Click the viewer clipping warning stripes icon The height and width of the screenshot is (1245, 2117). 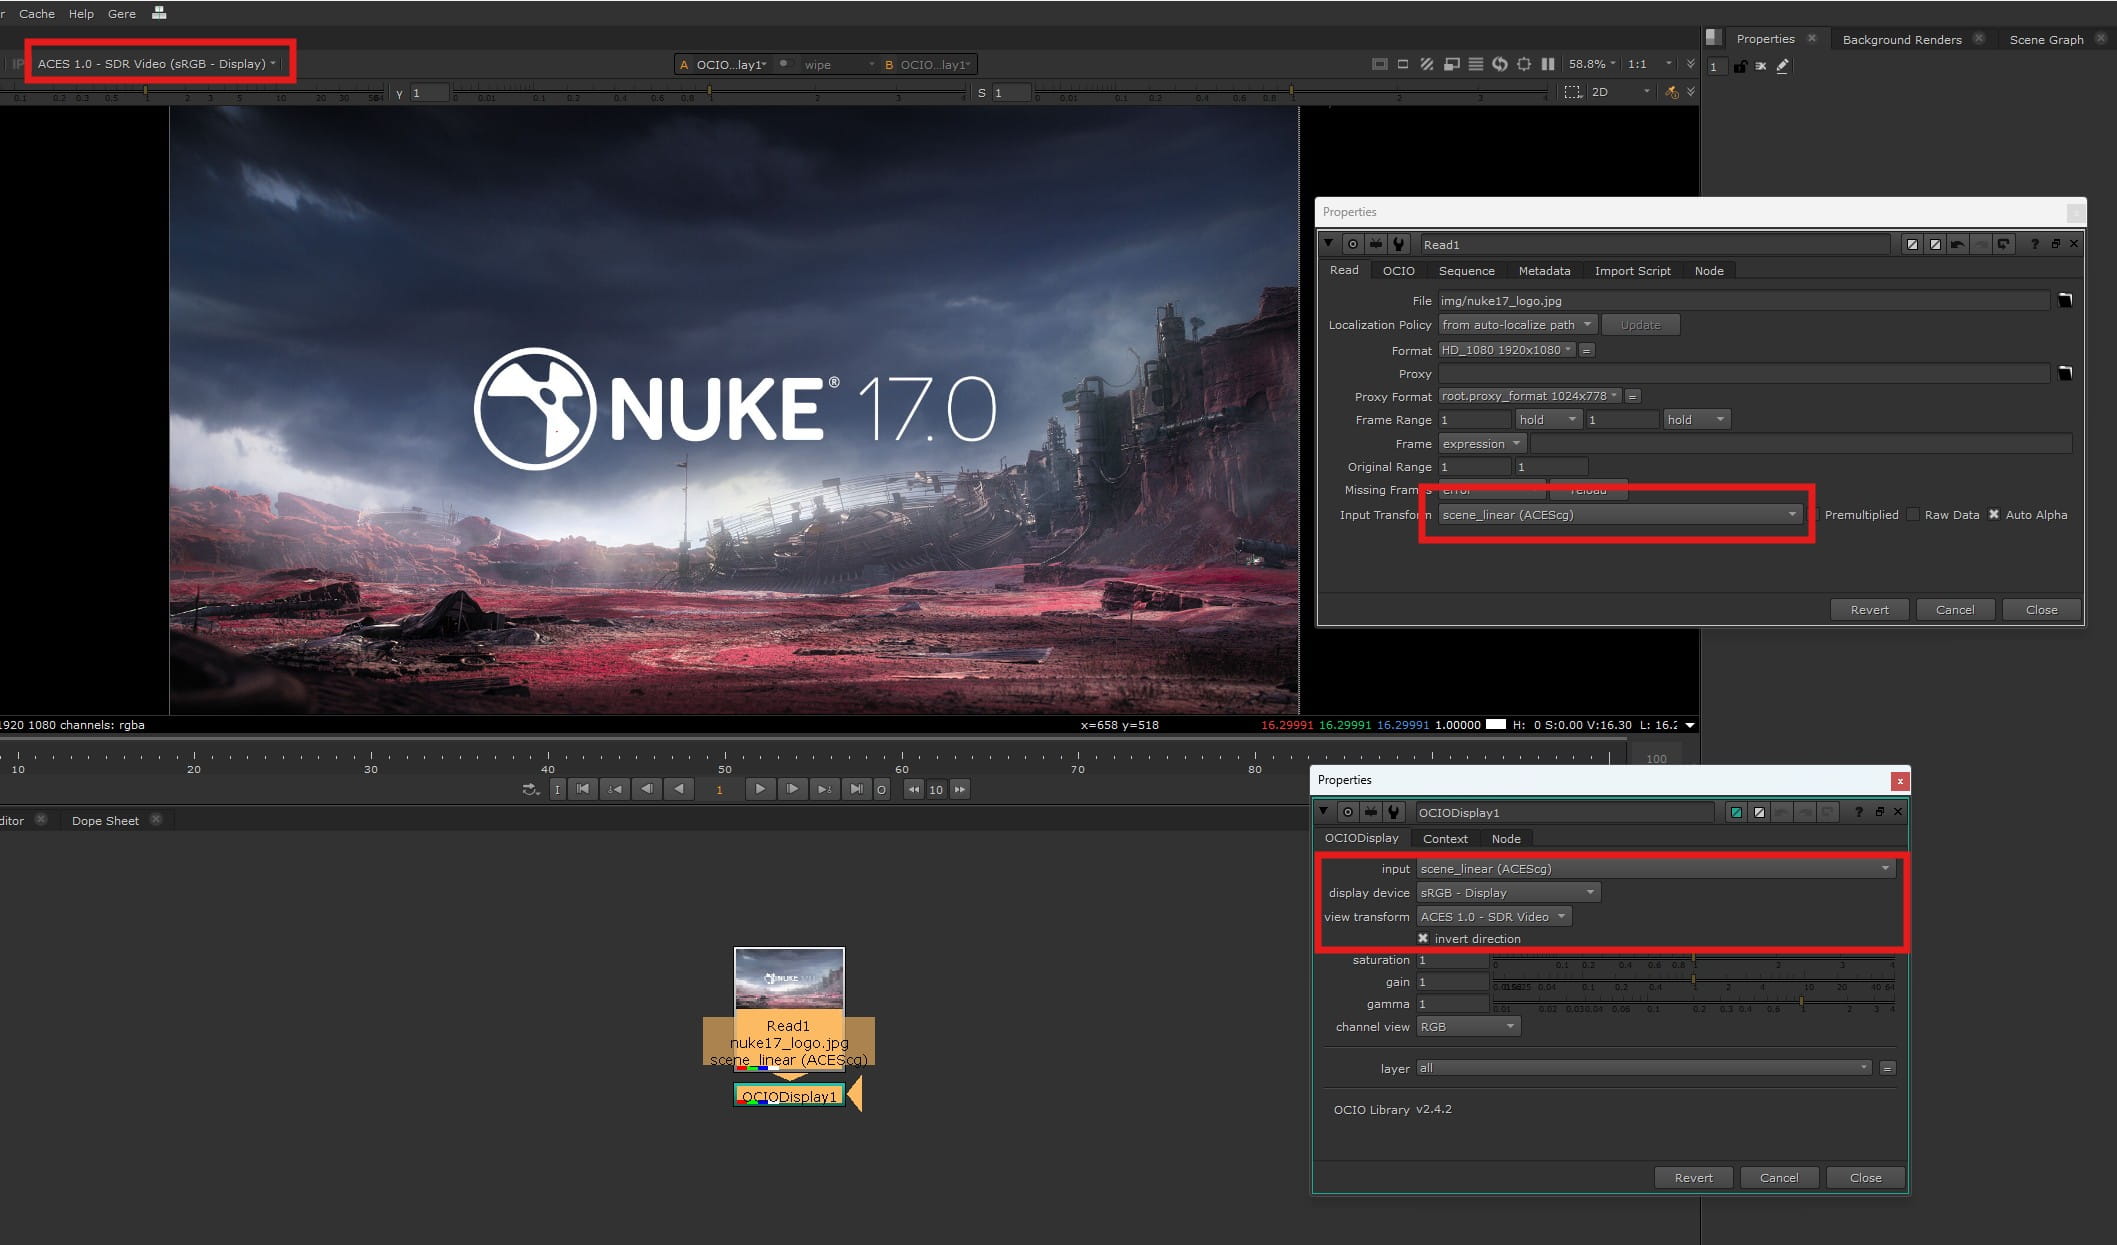(1427, 64)
